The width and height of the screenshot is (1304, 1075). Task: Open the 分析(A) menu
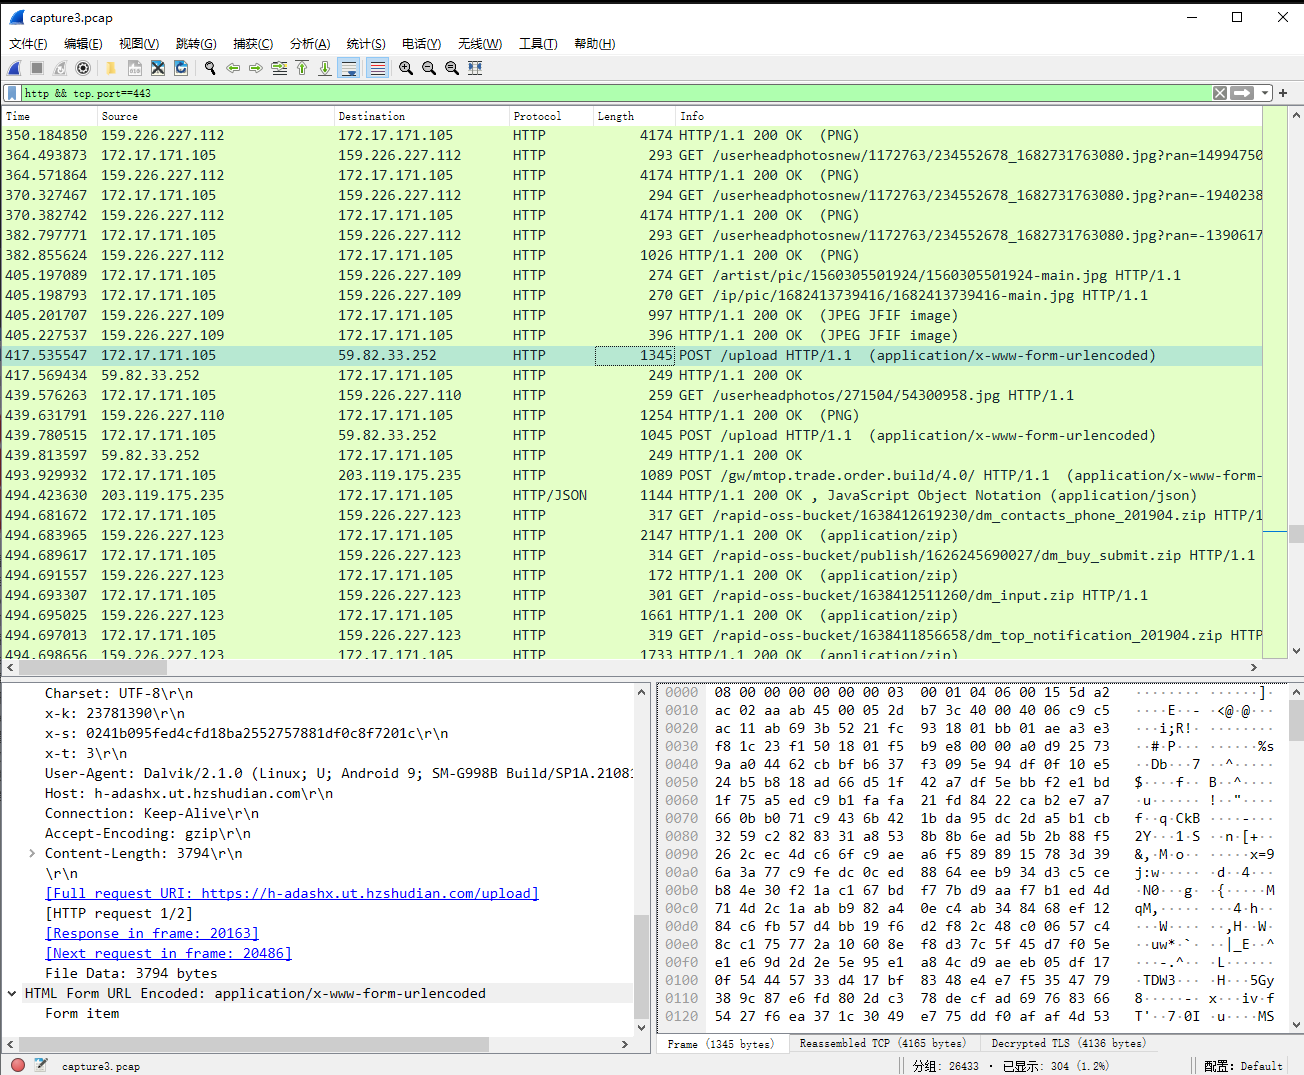coord(310,44)
